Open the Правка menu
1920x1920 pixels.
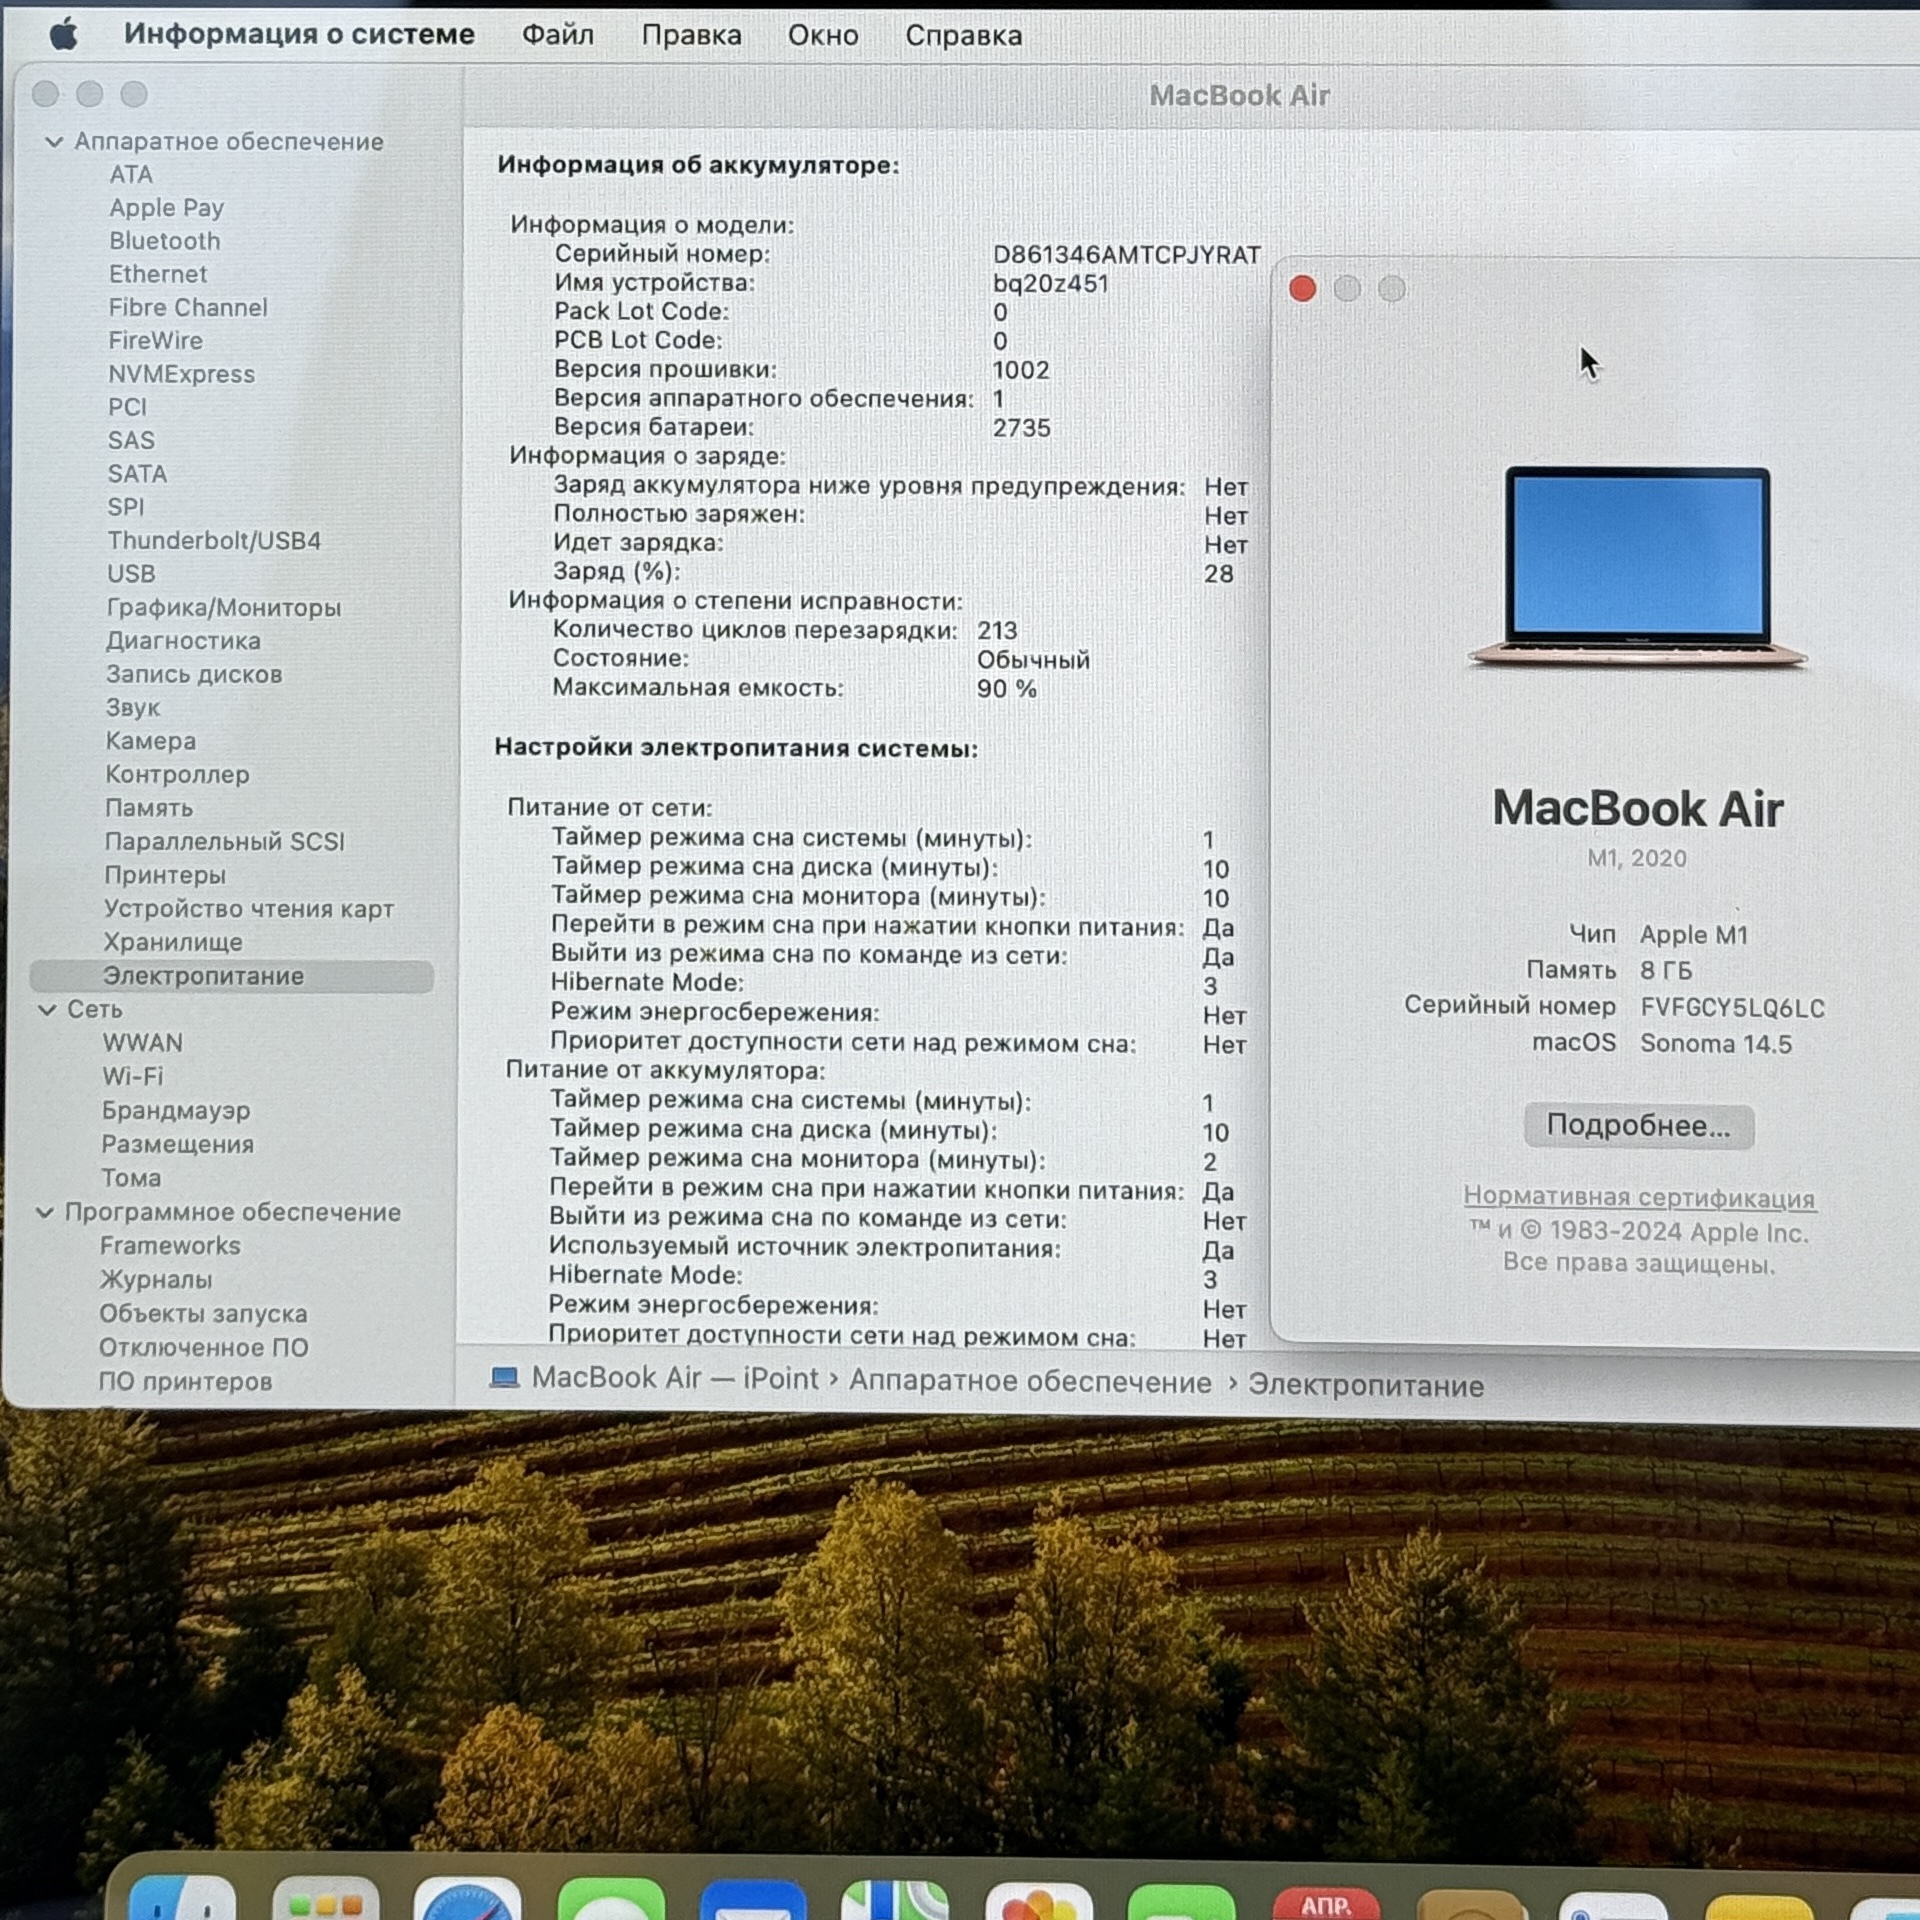click(x=691, y=35)
